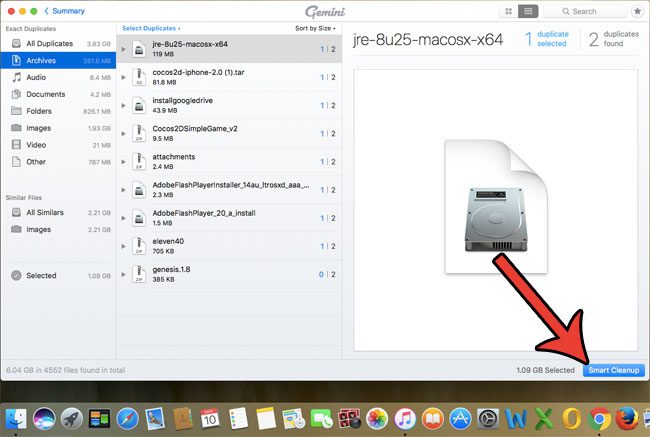This screenshot has width=650, height=437.
Task: Select the installgoogledrive file name
Action: pyautogui.click(x=182, y=100)
